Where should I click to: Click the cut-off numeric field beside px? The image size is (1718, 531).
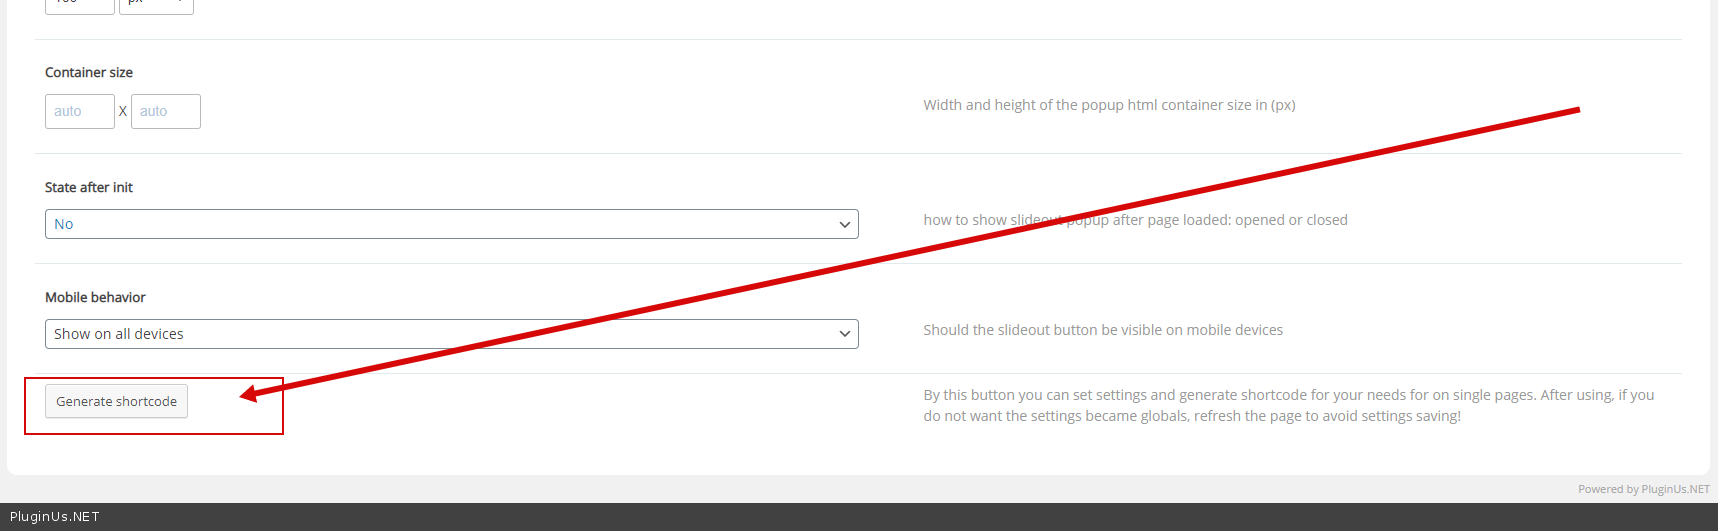point(80,5)
